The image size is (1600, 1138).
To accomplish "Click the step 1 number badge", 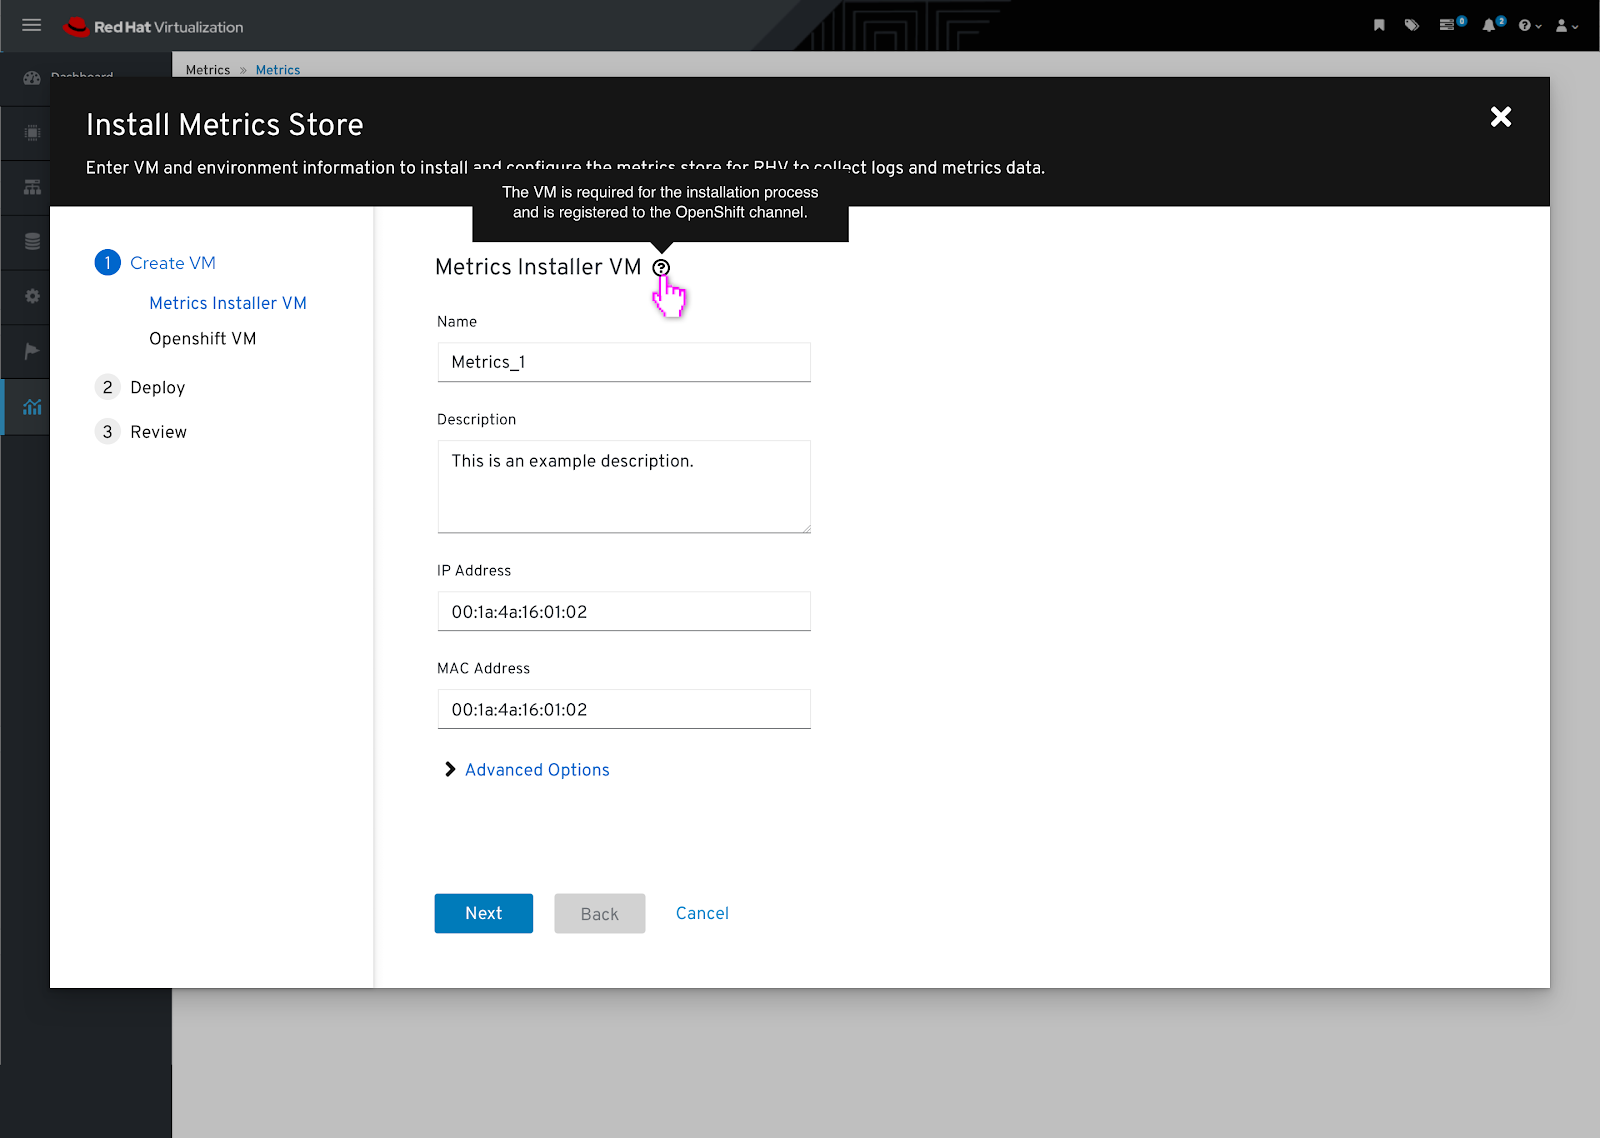I will [x=107, y=263].
